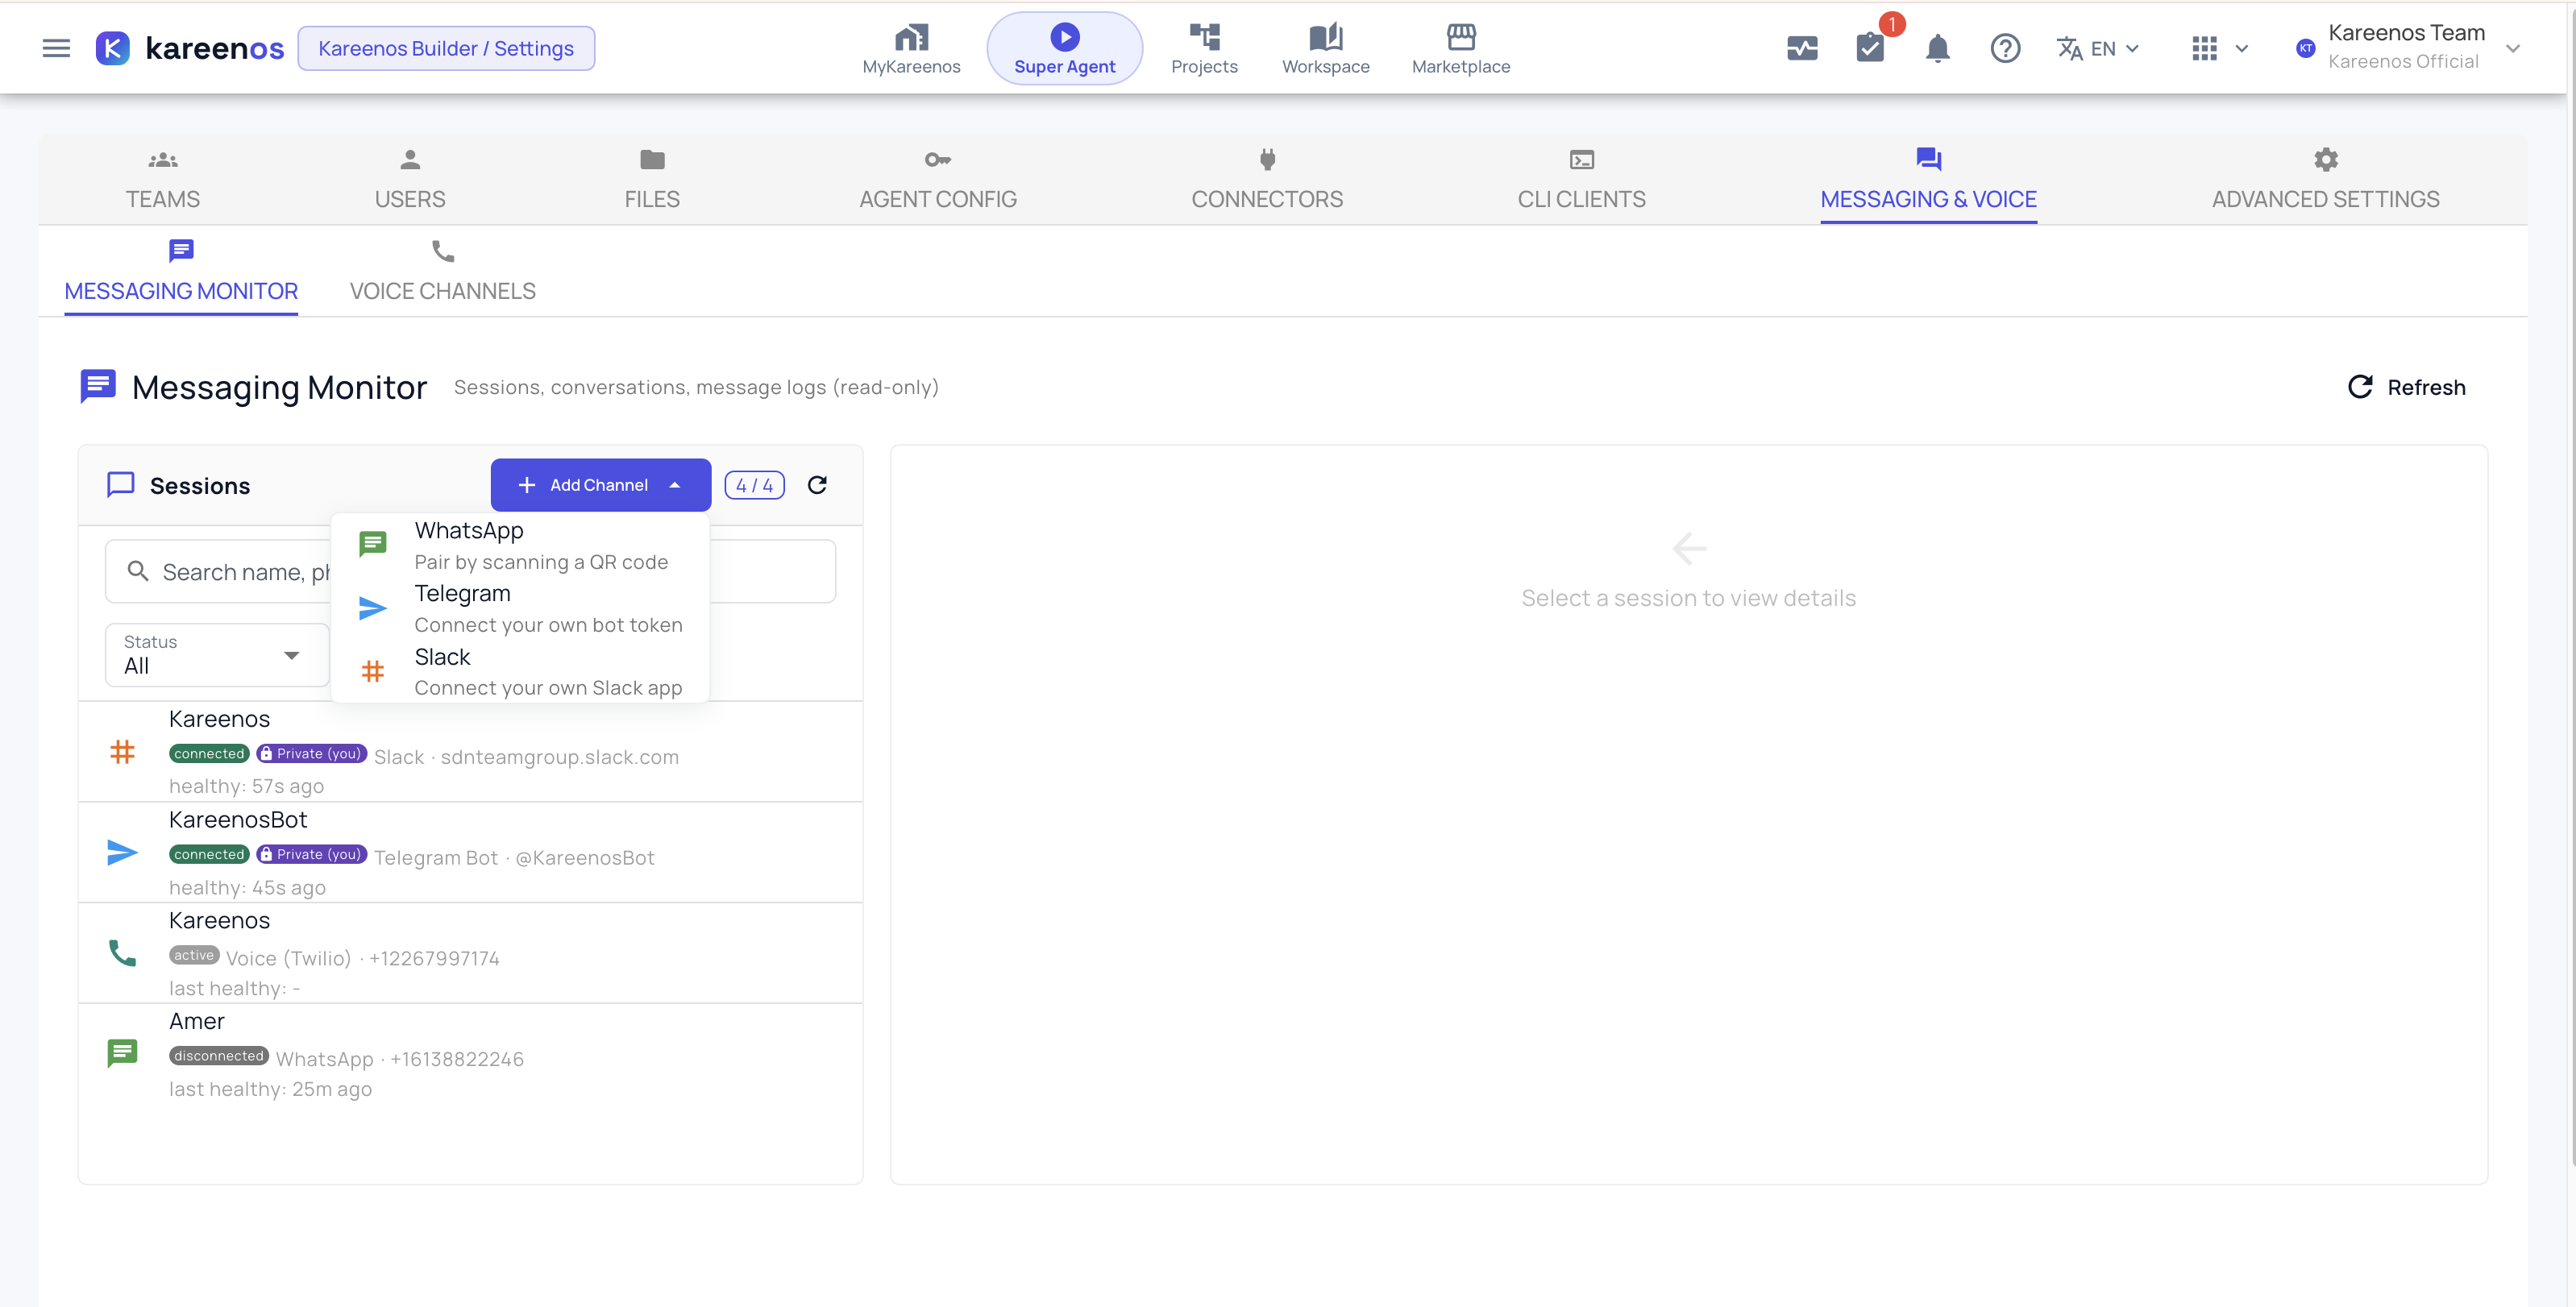Click the Kareenos Builder / Settings breadcrumb
2576x1307 pixels.
point(446,48)
